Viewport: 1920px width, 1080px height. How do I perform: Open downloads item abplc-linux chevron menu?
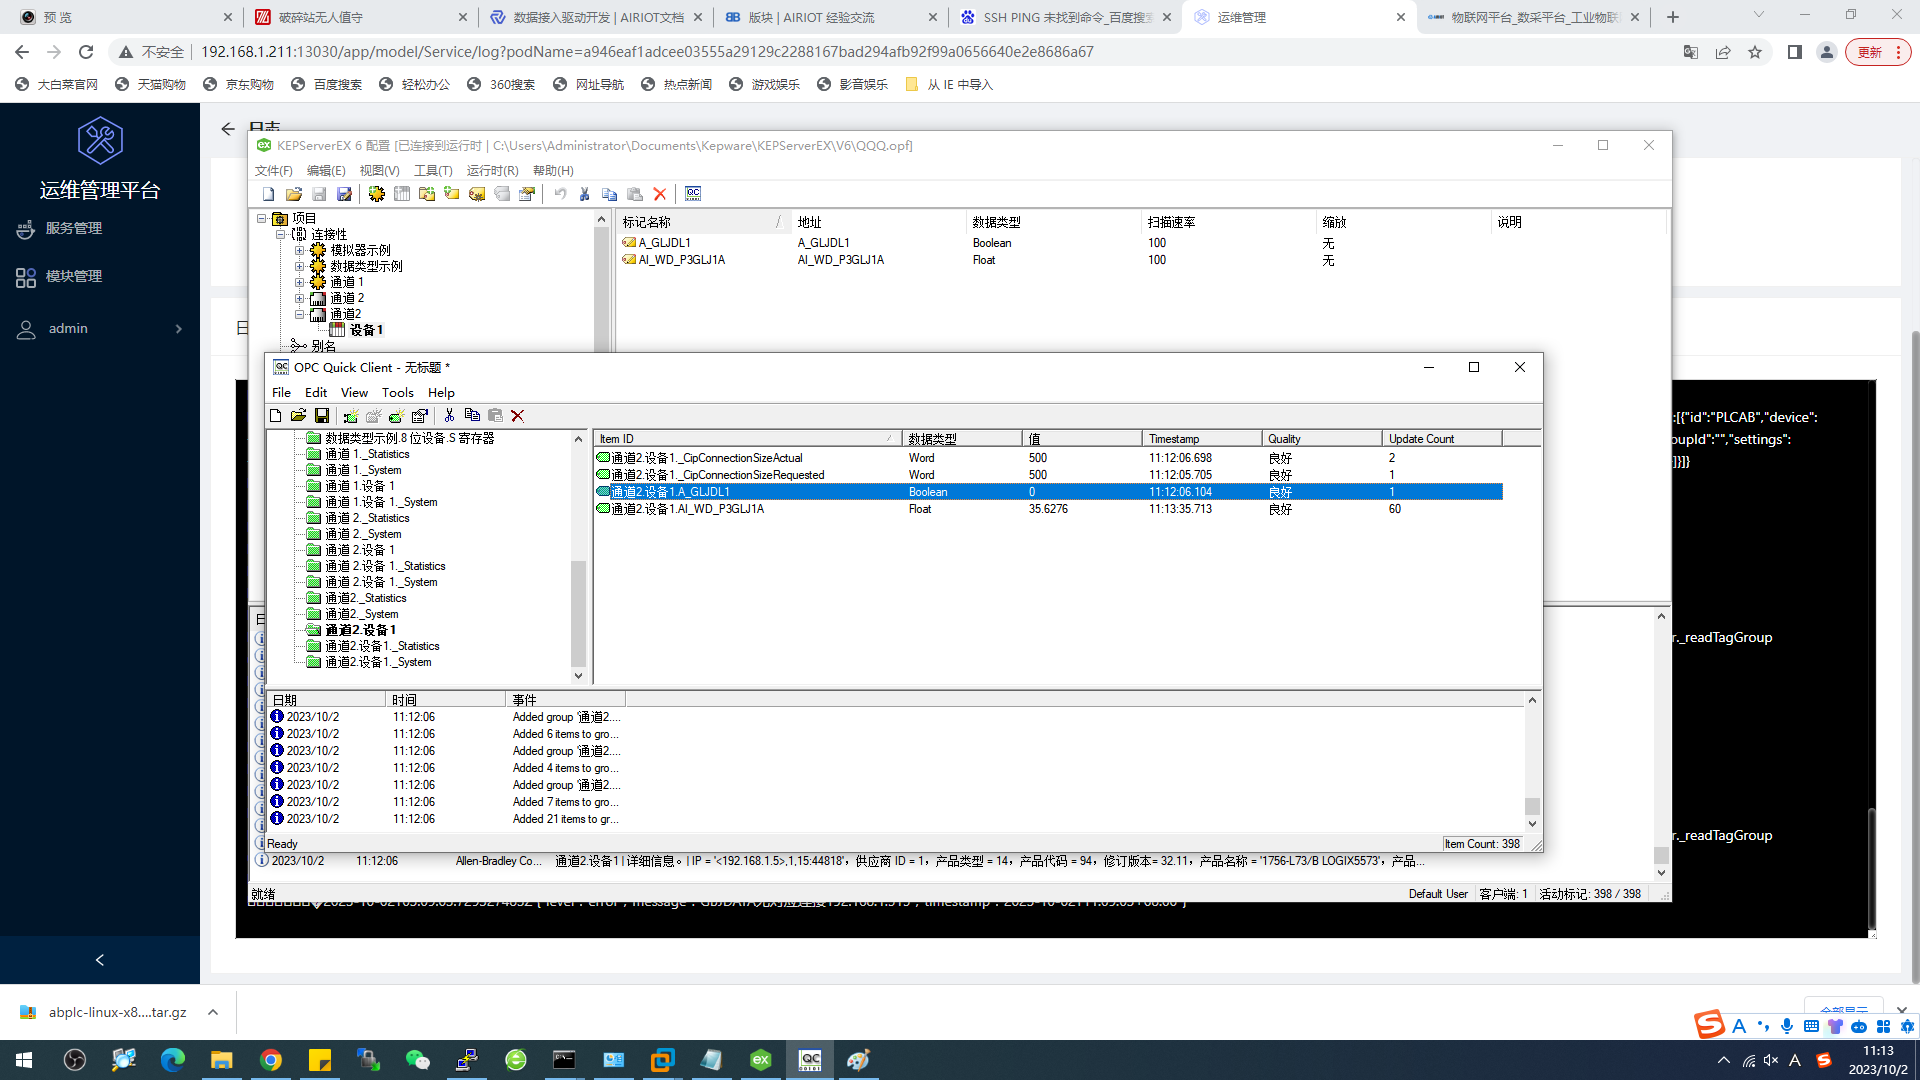(213, 1012)
